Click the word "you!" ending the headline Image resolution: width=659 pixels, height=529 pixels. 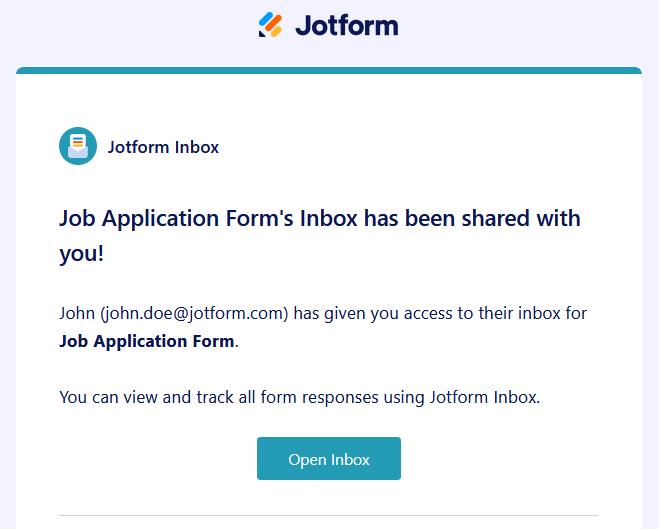pos(81,254)
